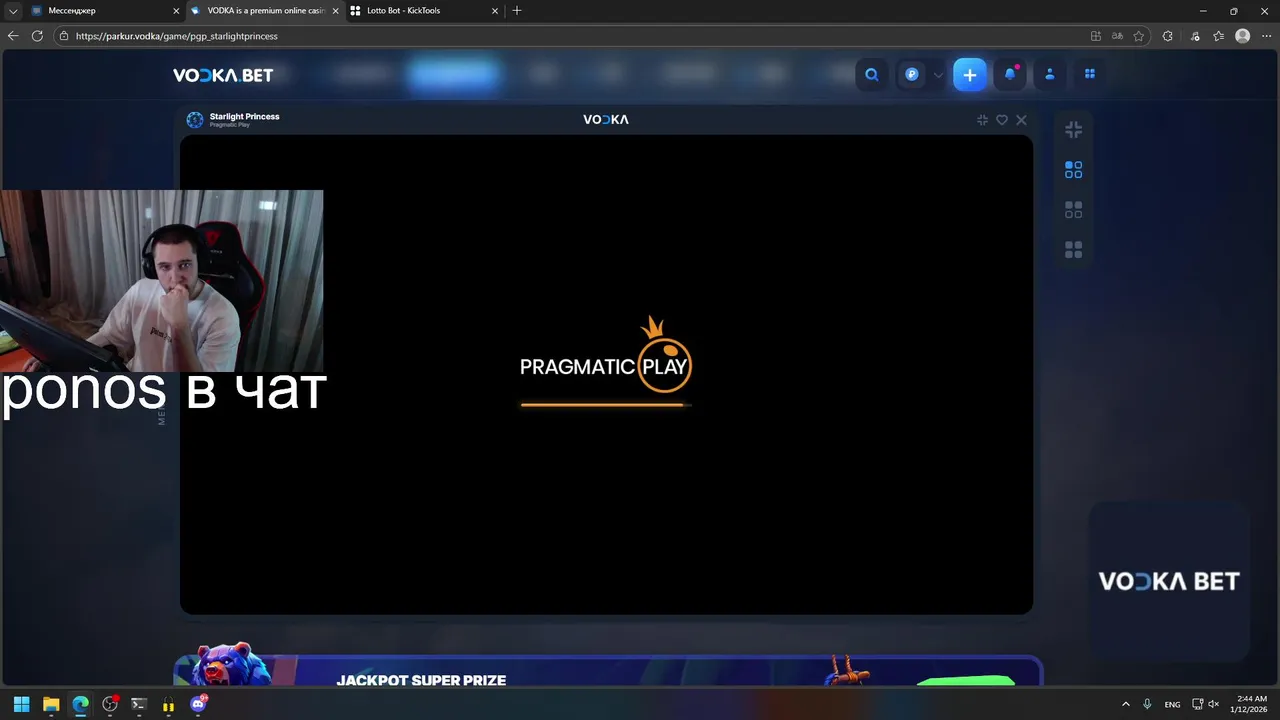
Task: Show hidden system tray icons
Action: tap(1126, 704)
